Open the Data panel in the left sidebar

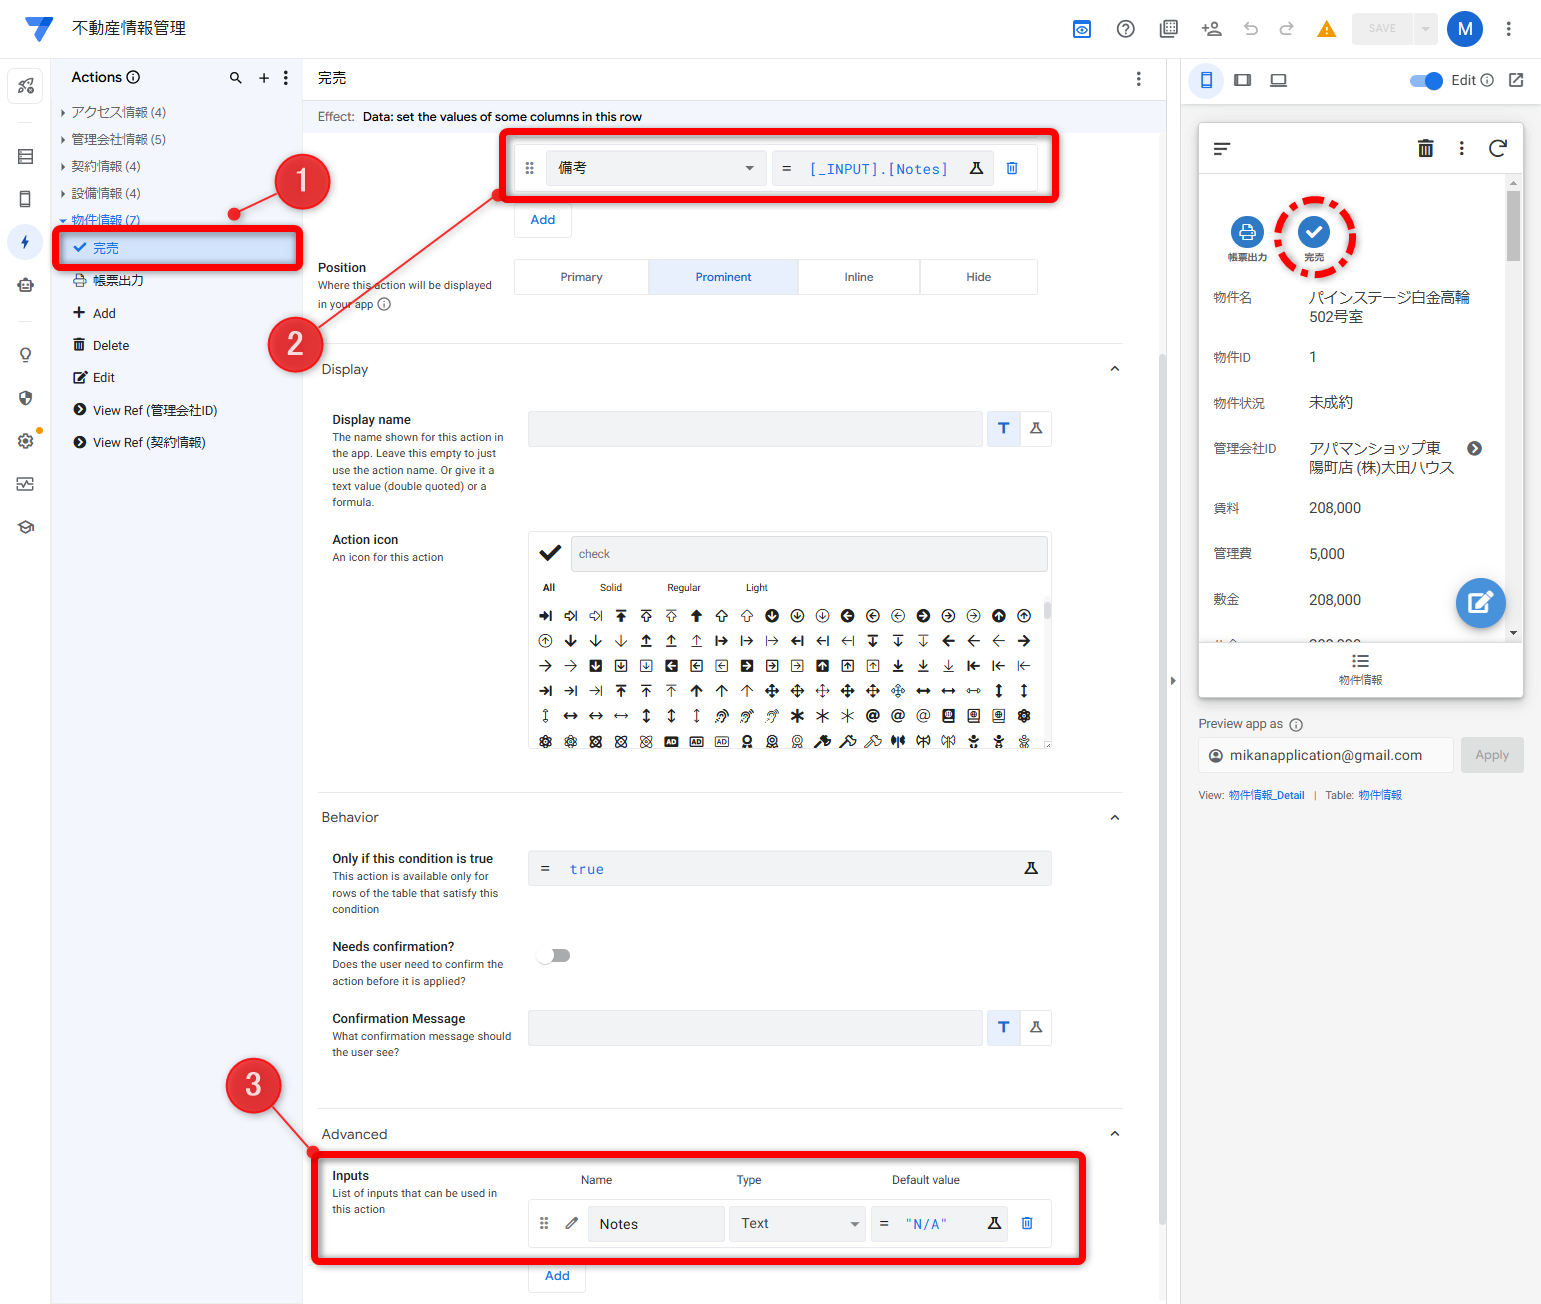pyautogui.click(x=25, y=156)
